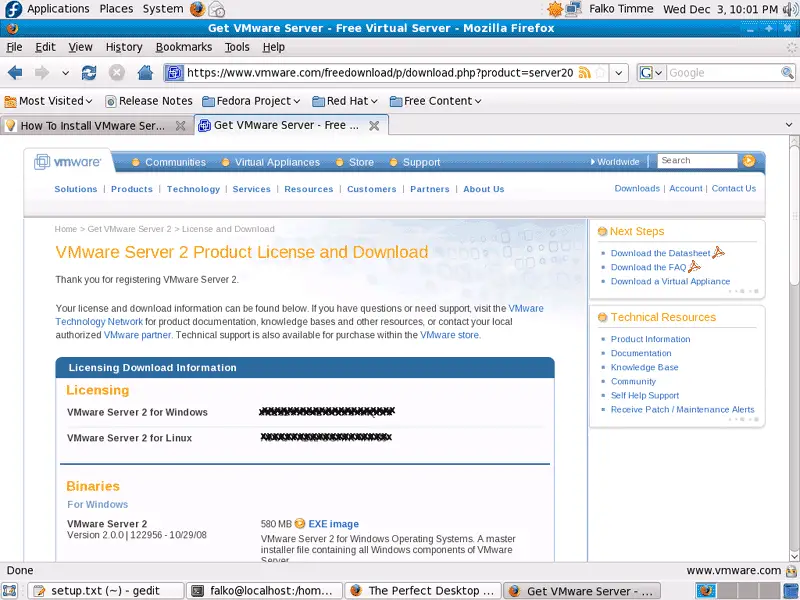Close the 'Get VMware Server' tab
The height and width of the screenshot is (600, 800).
tap(374, 126)
